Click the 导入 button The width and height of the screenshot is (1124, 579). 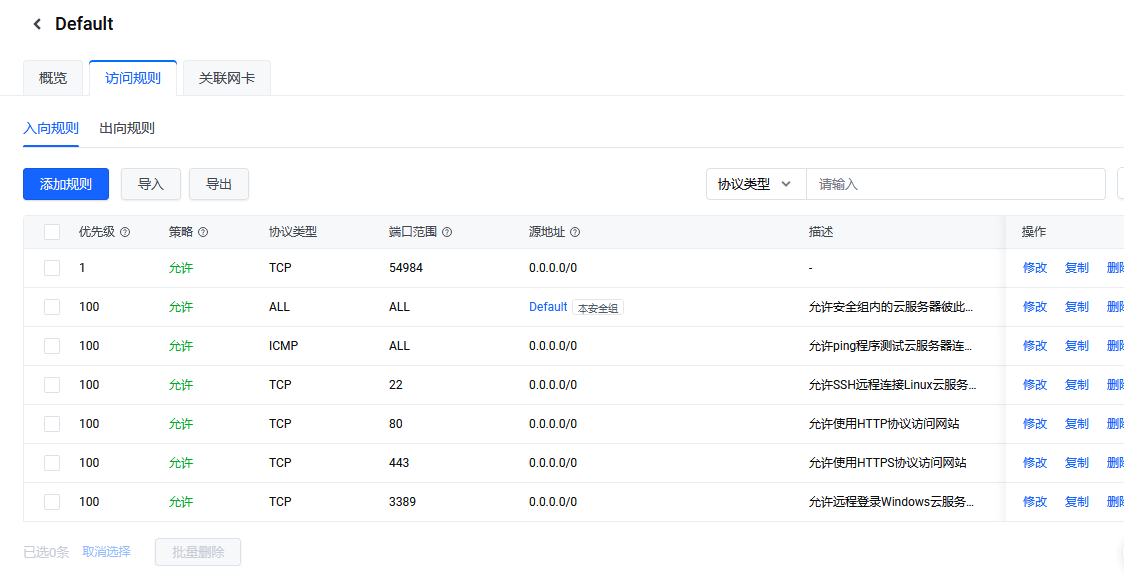[151, 184]
